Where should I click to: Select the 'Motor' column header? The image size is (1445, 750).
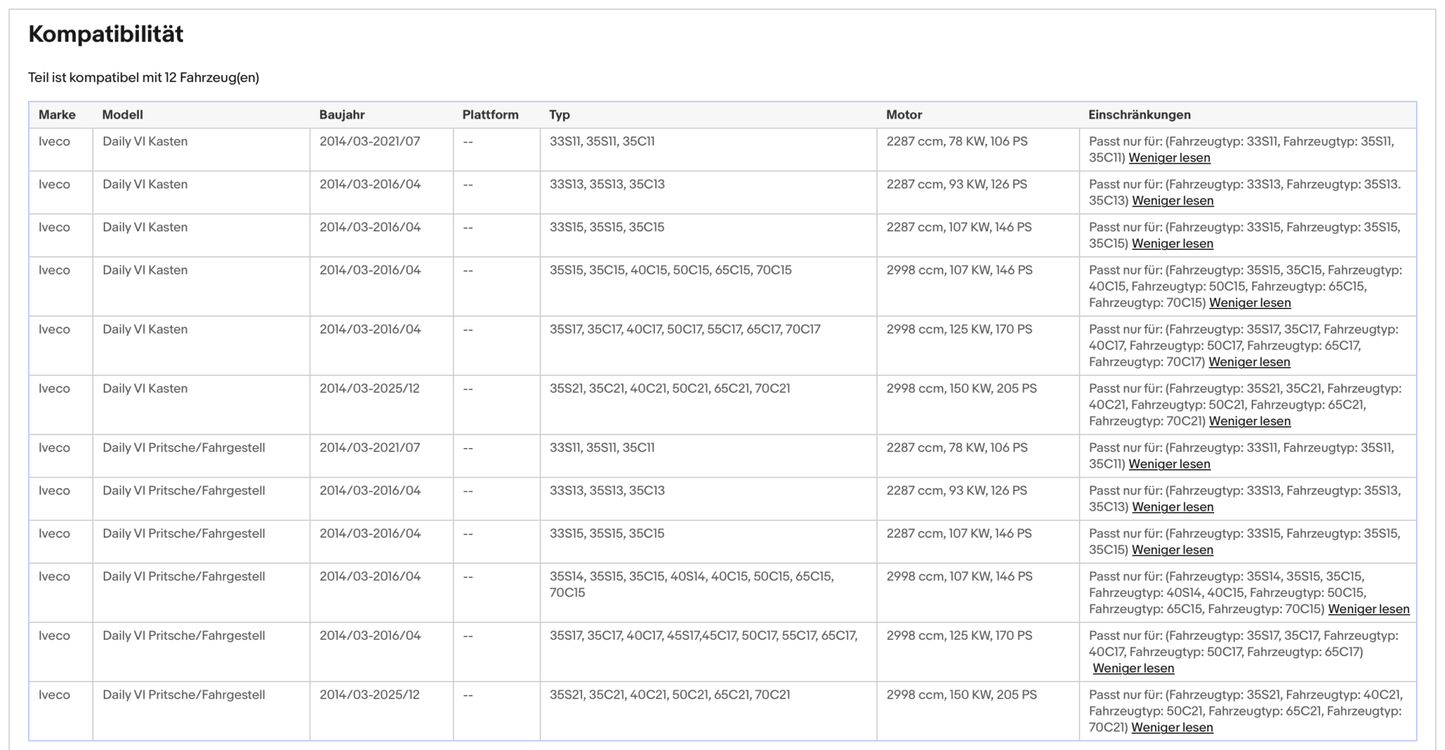tap(904, 115)
